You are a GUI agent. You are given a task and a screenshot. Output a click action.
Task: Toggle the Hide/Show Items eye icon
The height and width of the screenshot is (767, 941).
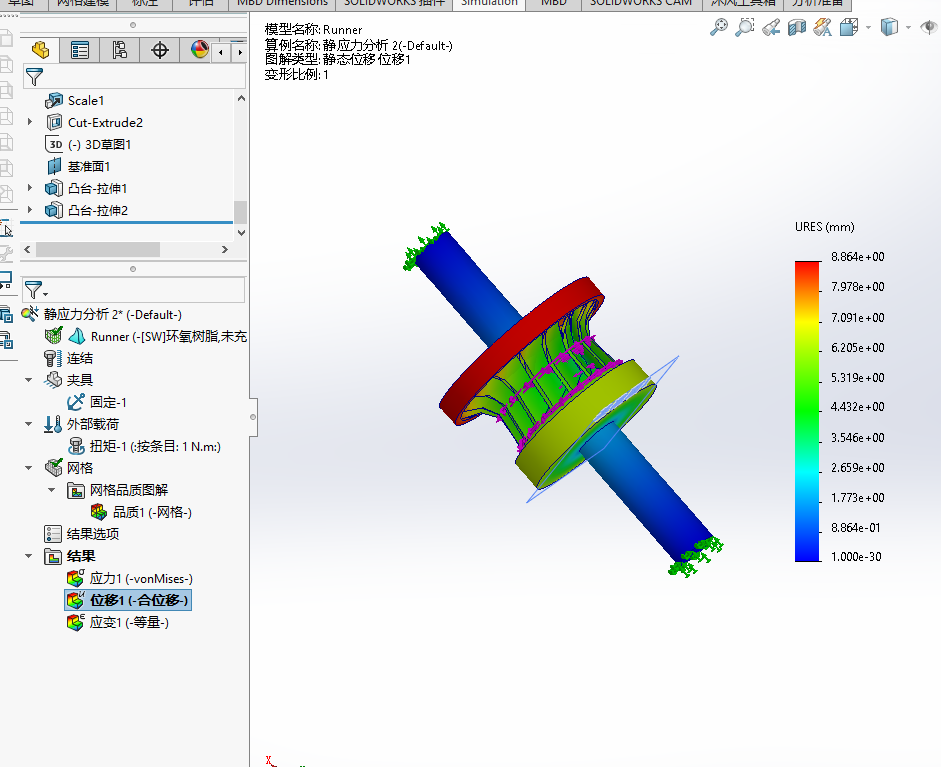(929, 27)
